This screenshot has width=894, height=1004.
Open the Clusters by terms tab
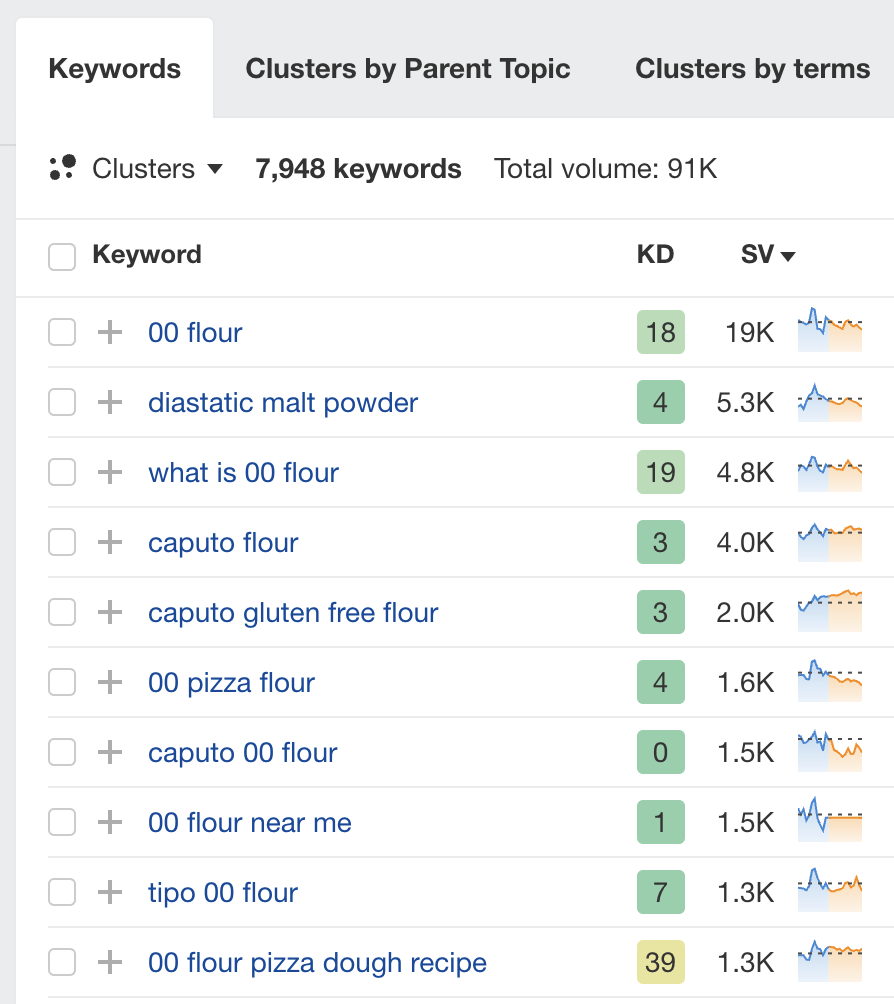[751, 68]
